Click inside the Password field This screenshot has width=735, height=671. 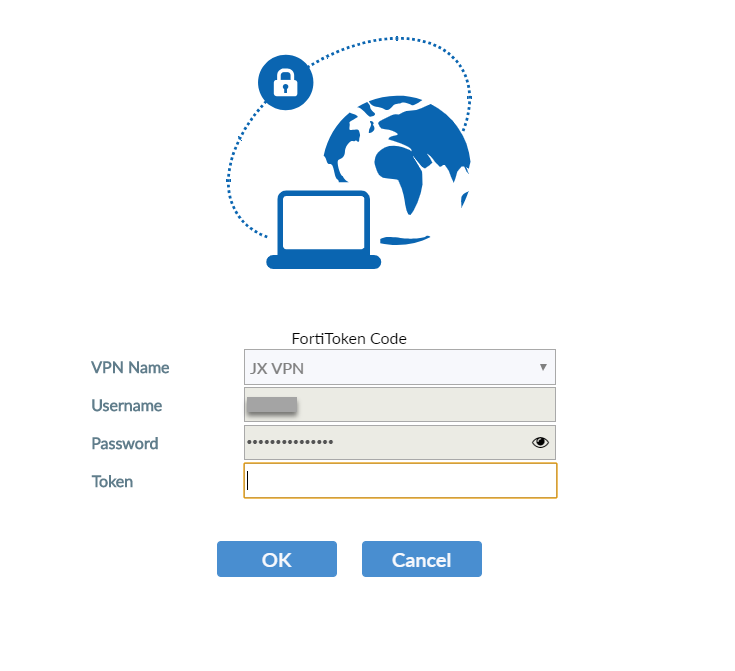(x=400, y=443)
